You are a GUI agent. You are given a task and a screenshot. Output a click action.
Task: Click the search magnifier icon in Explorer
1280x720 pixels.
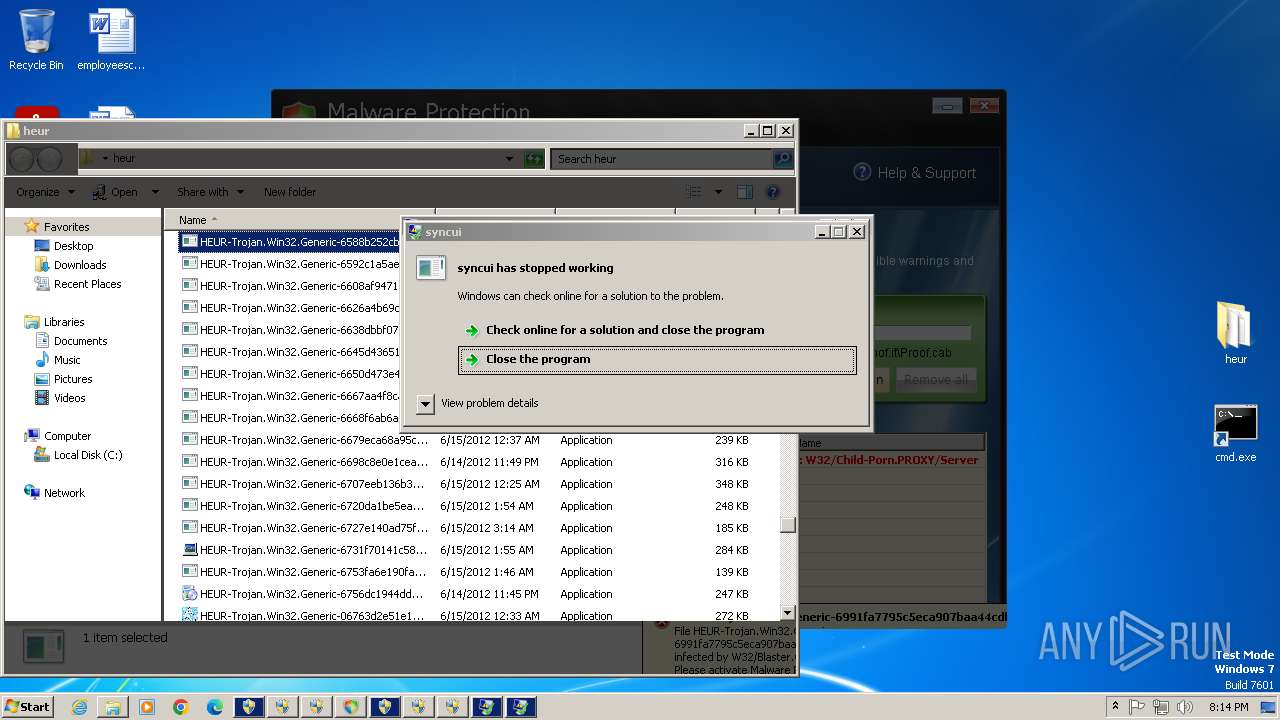[782, 159]
